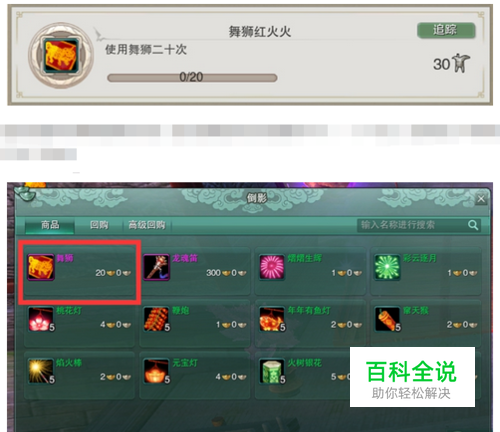Click the 0/20 quest progress bar
The height and width of the screenshot is (432, 500).
coord(192,78)
